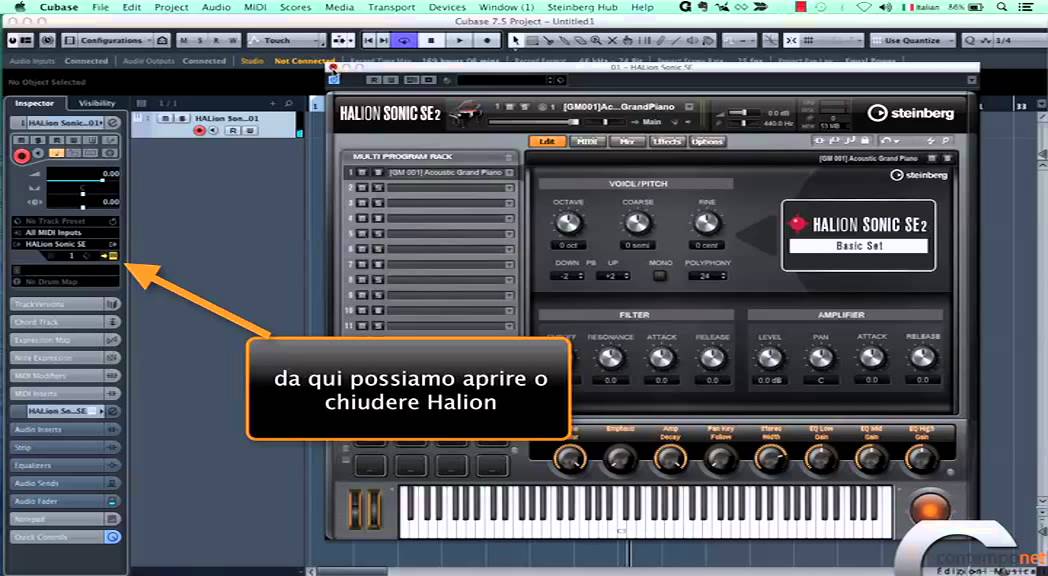Click Add Track plus icon in track list
1048x576 pixels.
pos(273,103)
